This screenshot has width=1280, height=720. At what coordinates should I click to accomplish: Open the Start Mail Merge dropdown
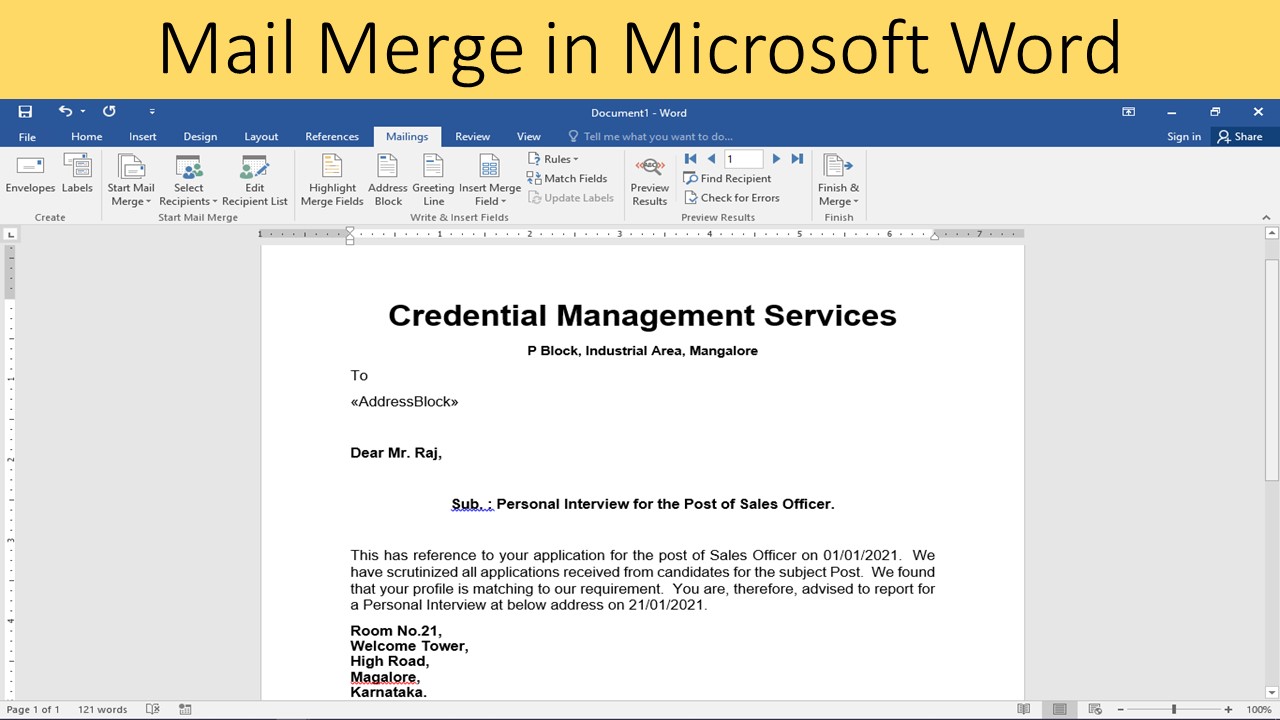(131, 178)
